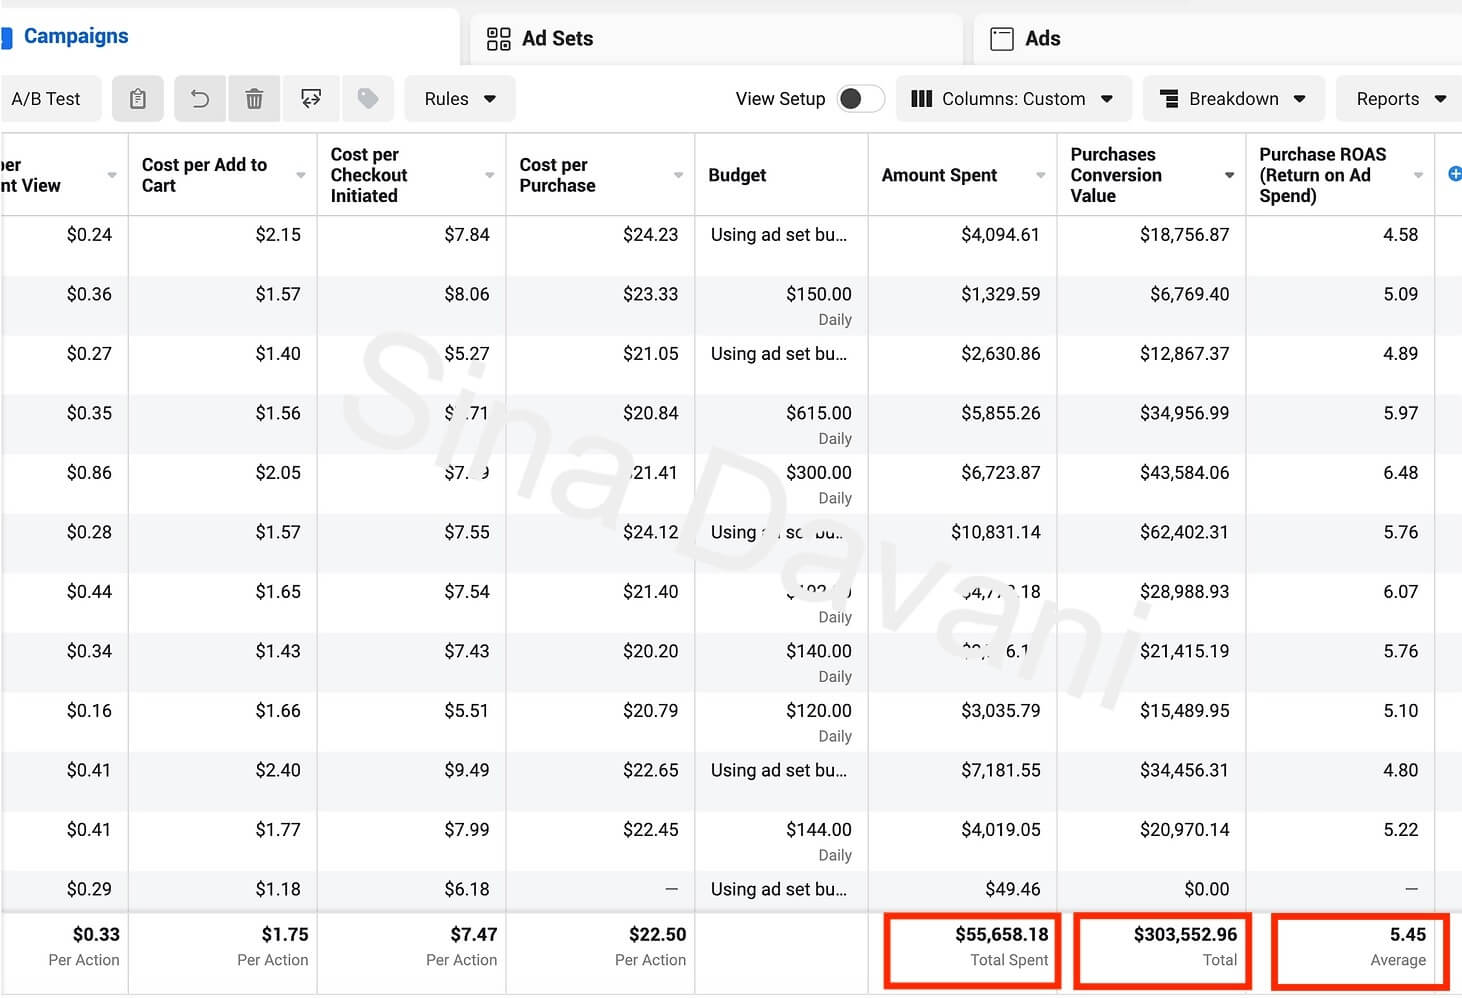Click the Cost per Purchase header
This screenshot has height=998, width=1462.
(557, 175)
